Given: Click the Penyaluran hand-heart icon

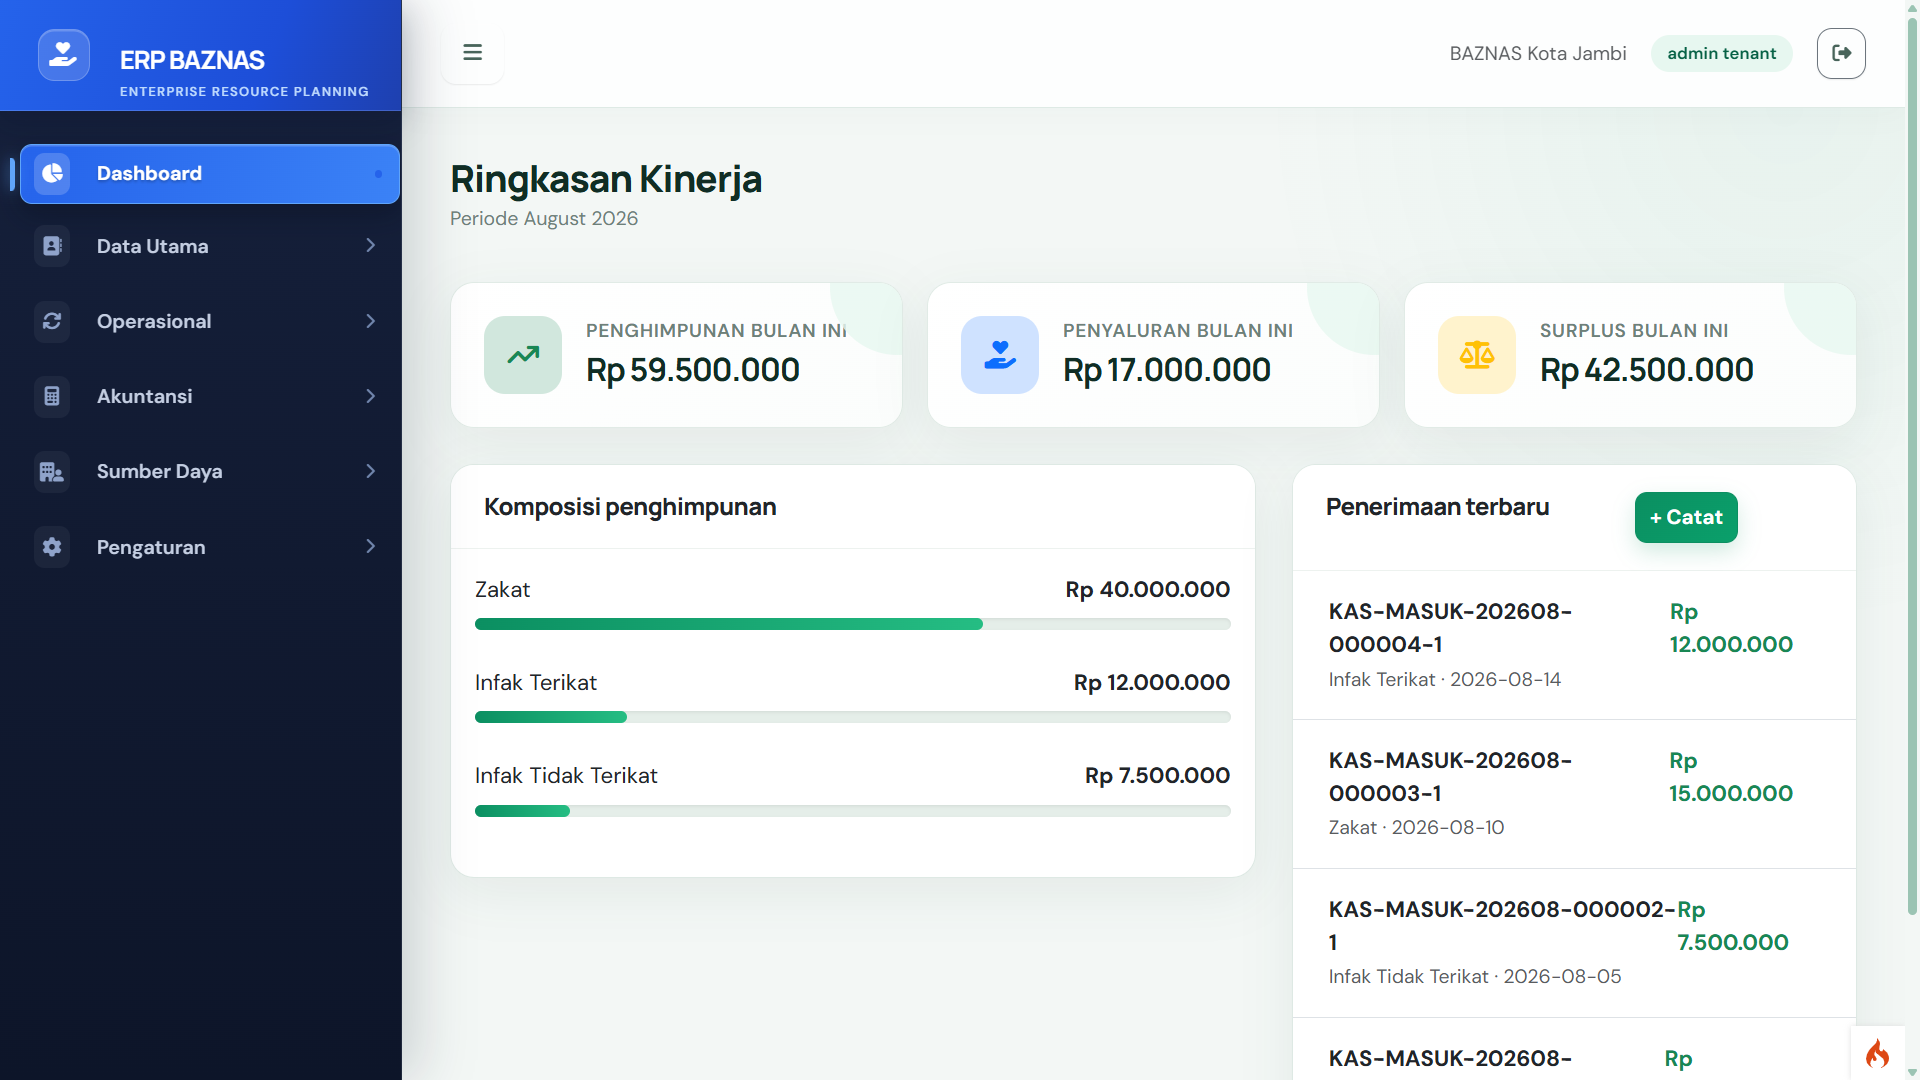Looking at the screenshot, I should click(x=1000, y=355).
